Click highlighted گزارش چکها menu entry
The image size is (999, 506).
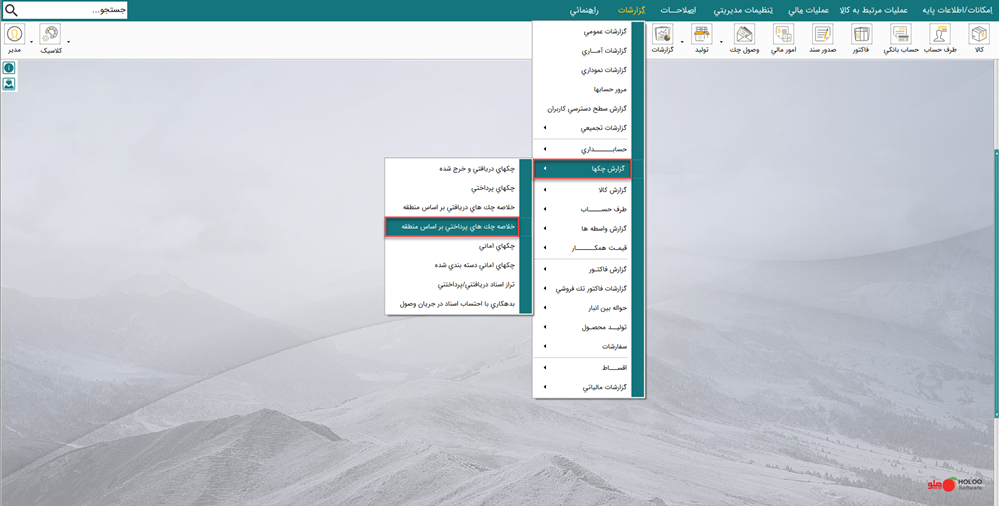tap(582, 169)
